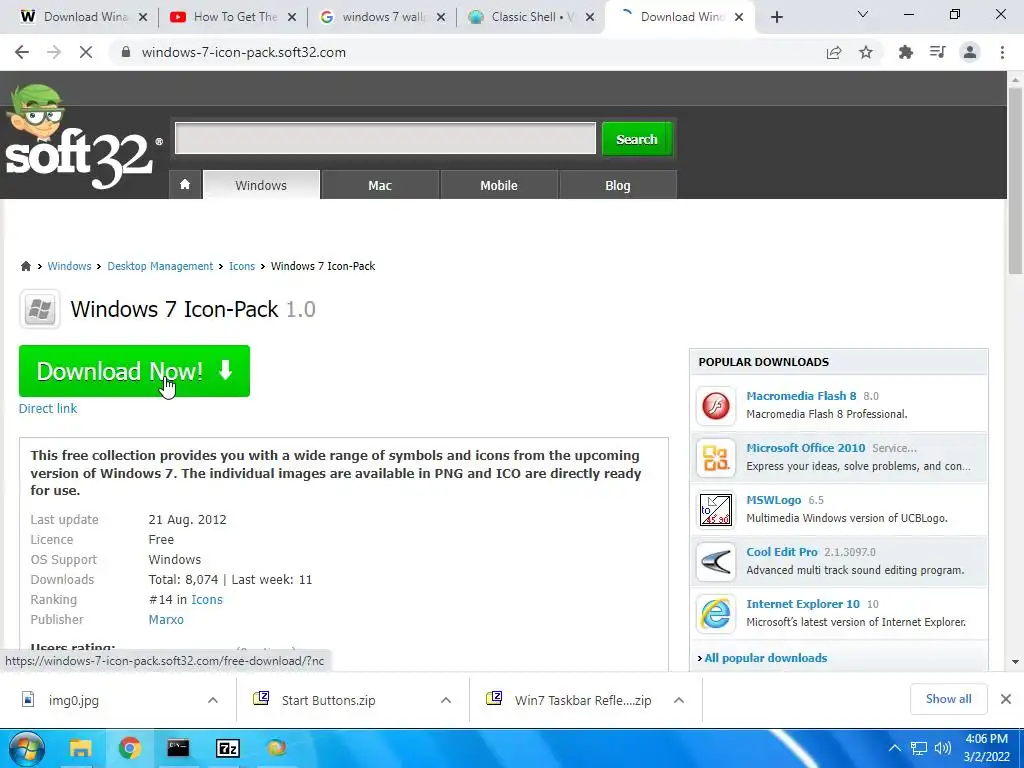This screenshot has width=1024, height=768.
Task: Click the Cool Edit Pro icon
Action: click(x=716, y=562)
